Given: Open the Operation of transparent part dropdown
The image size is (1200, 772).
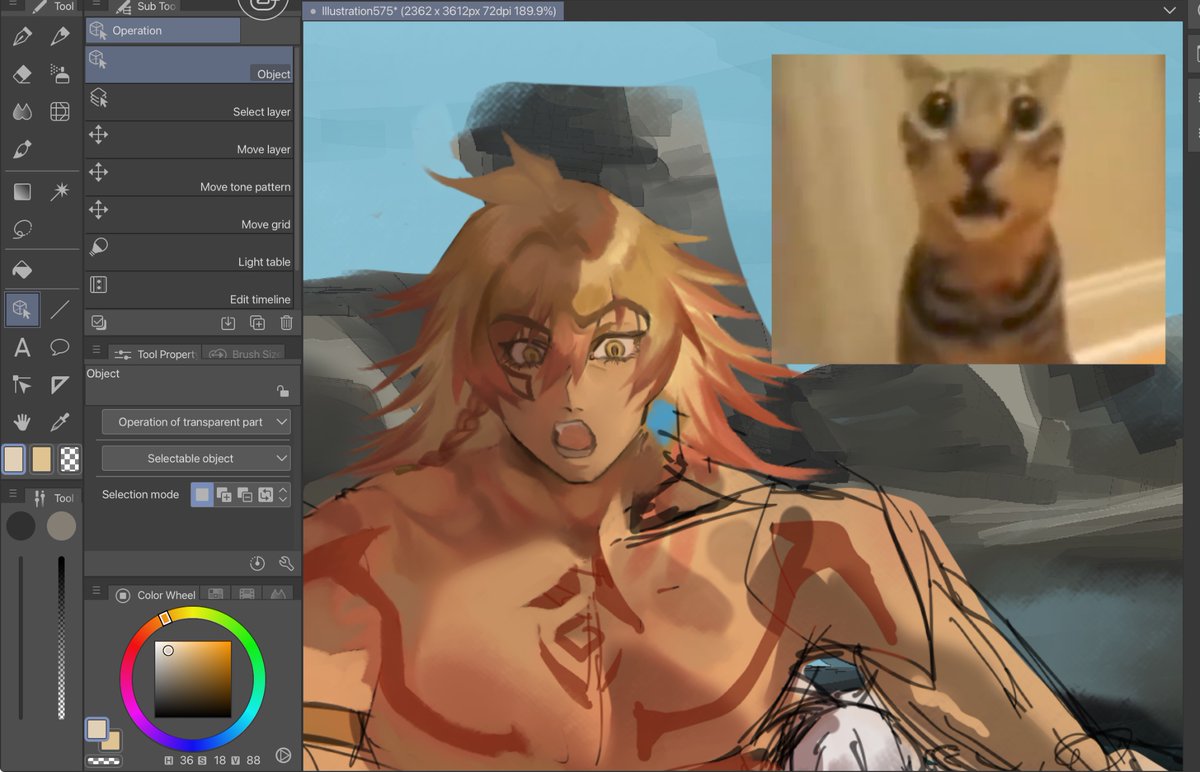Looking at the screenshot, I should click(x=196, y=422).
